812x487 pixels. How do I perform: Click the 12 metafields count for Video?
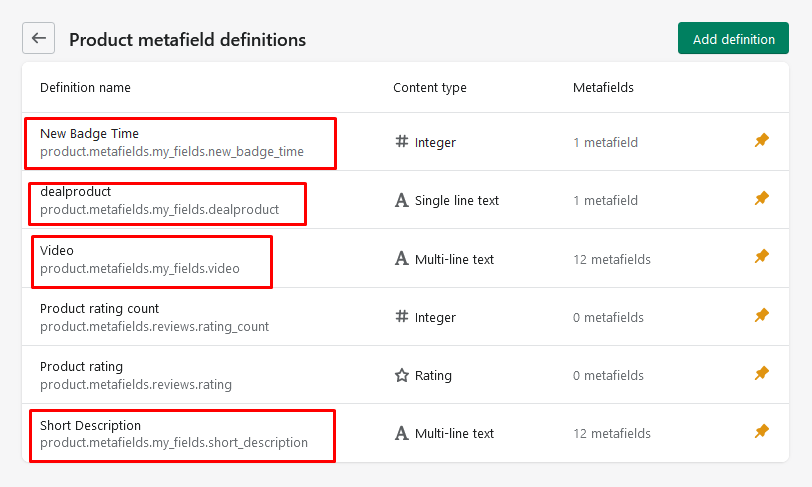[x=611, y=260]
